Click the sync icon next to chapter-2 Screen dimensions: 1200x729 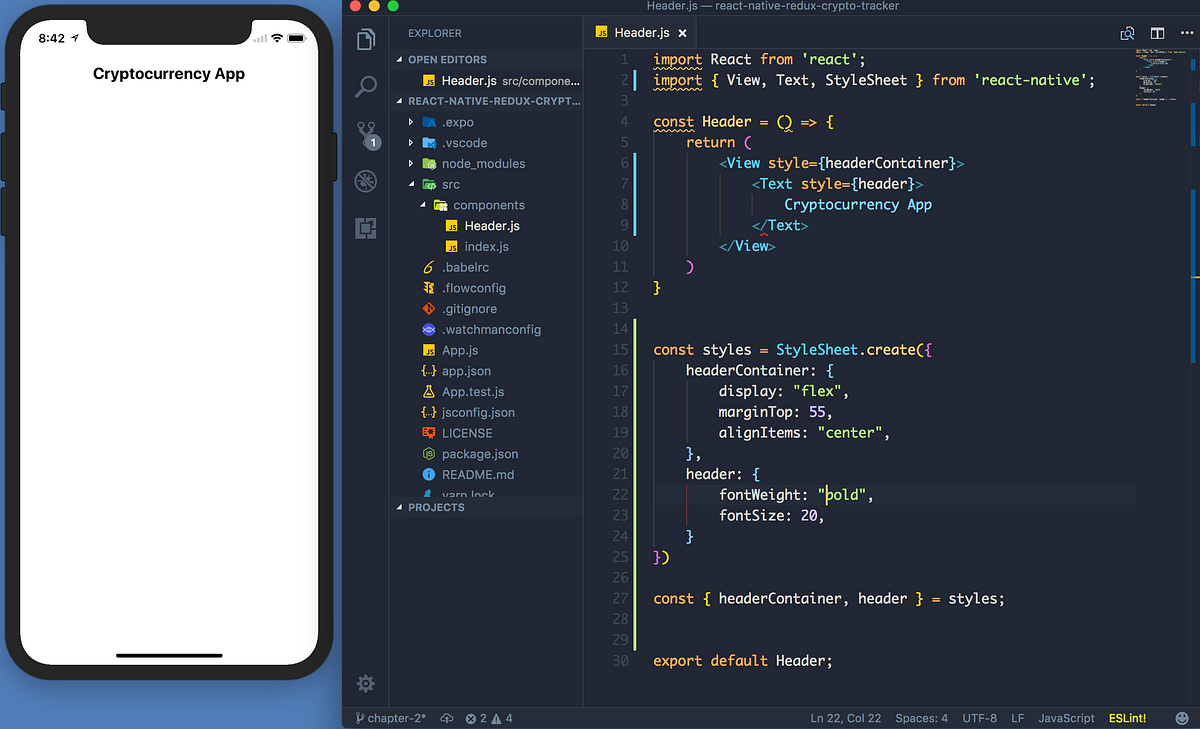click(446, 718)
